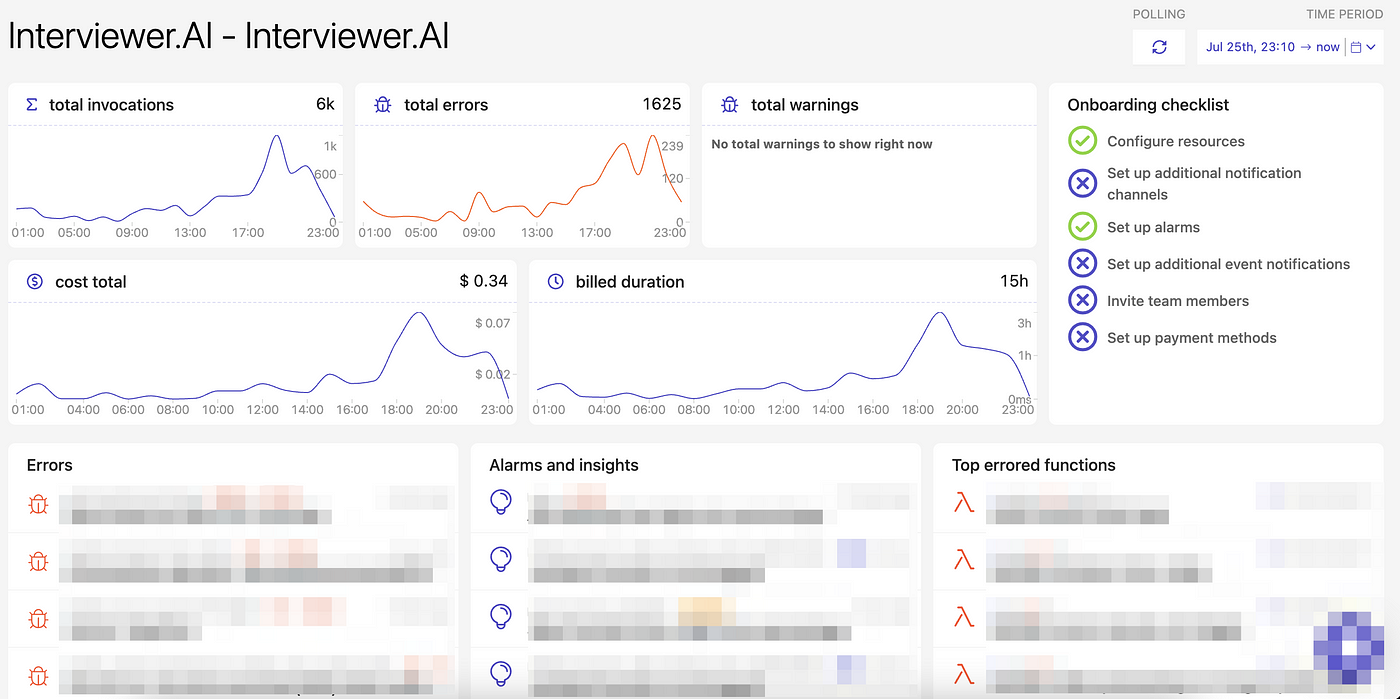The image size is (1400, 699).
Task: Click the 15h billed duration value
Action: [1014, 281]
